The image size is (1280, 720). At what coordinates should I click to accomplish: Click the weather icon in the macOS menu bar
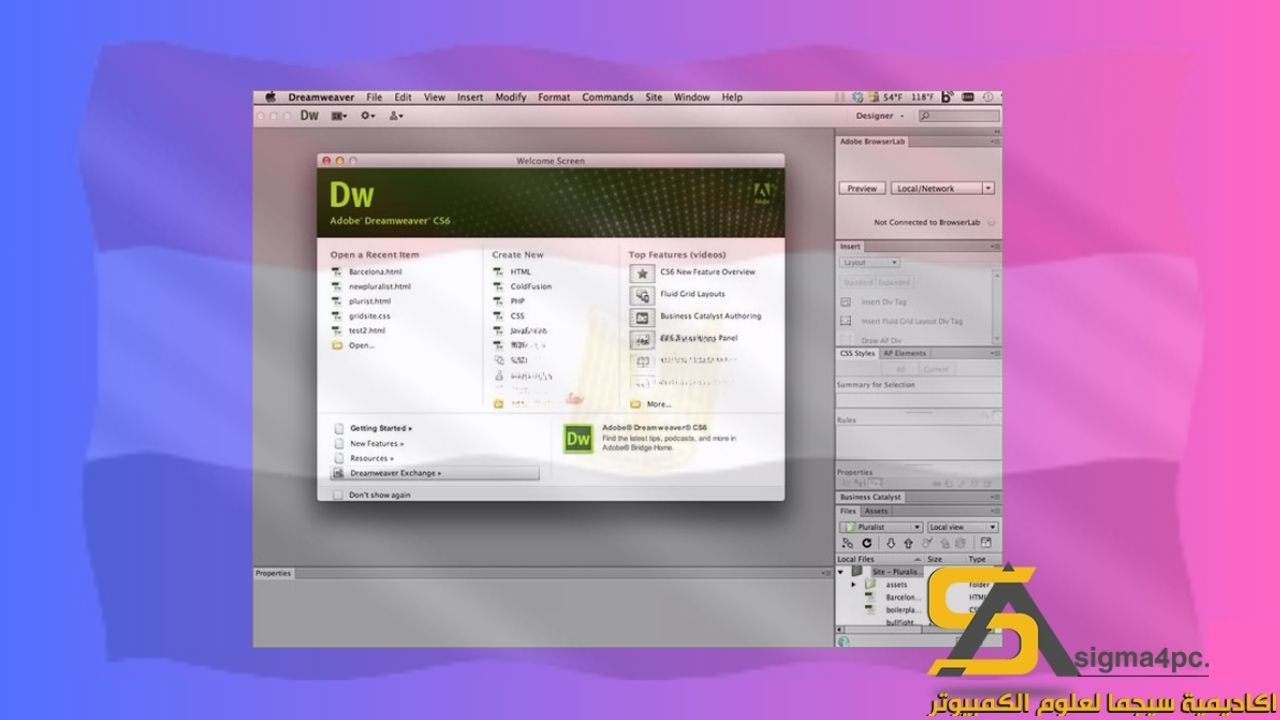click(872, 97)
